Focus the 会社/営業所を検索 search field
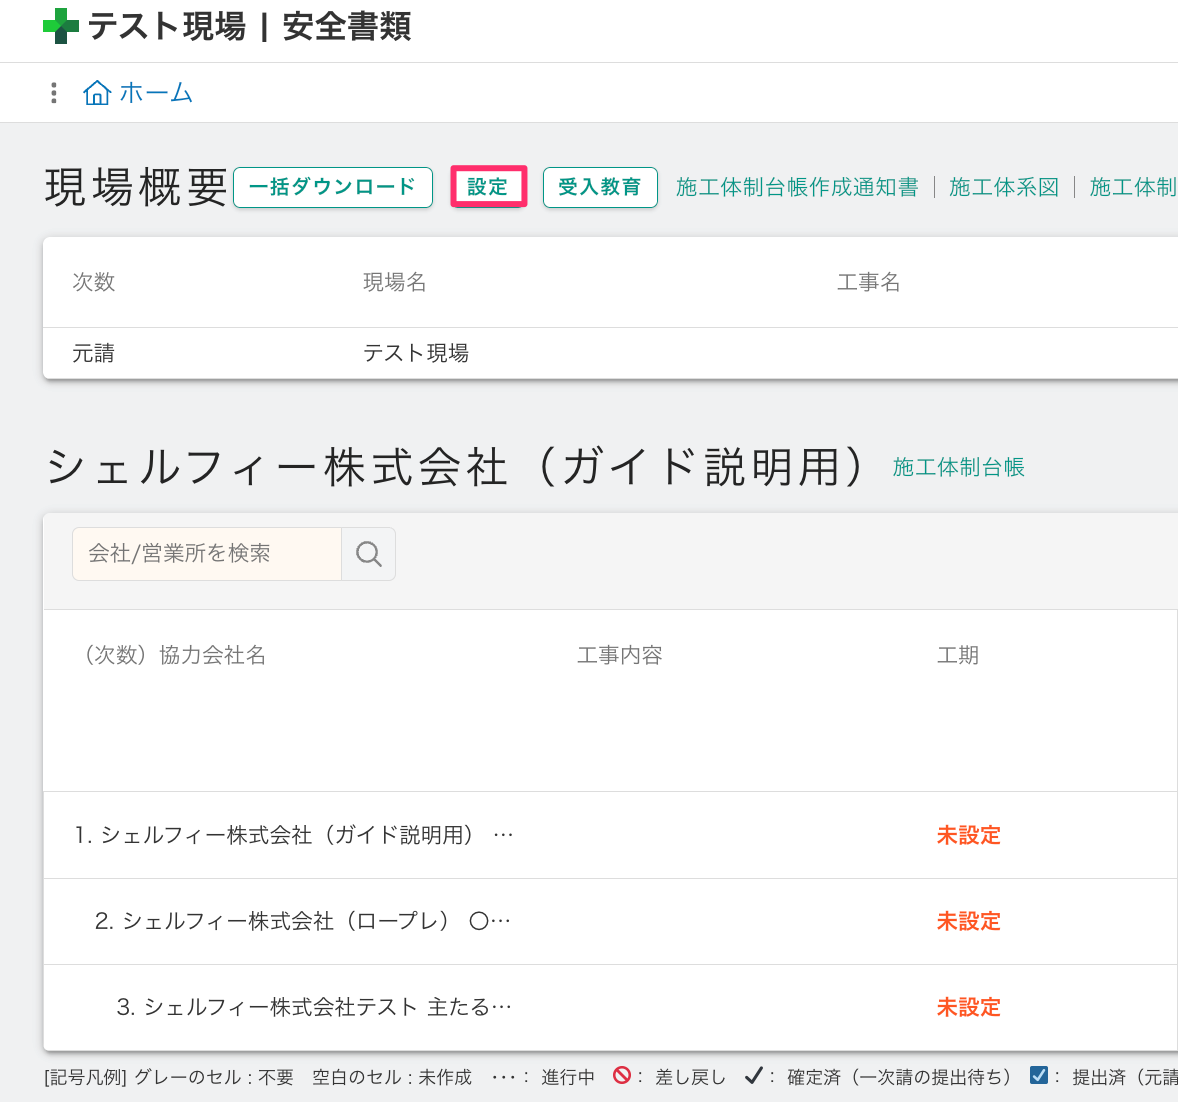 coord(207,554)
